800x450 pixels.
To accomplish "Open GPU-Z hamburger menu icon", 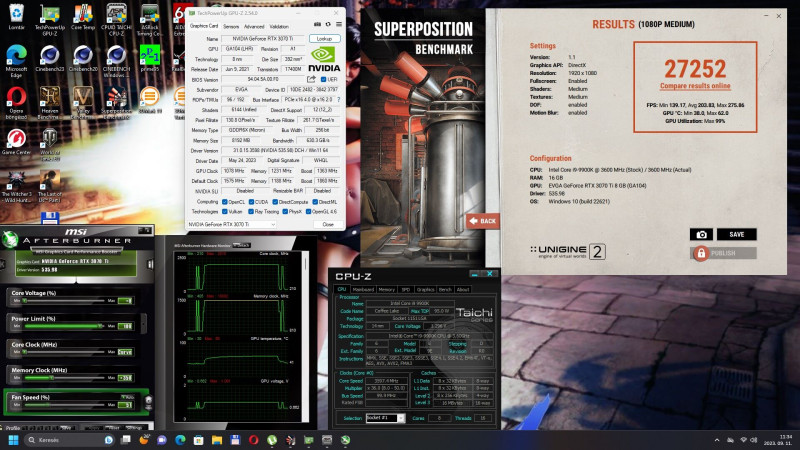I will tap(339, 24).
